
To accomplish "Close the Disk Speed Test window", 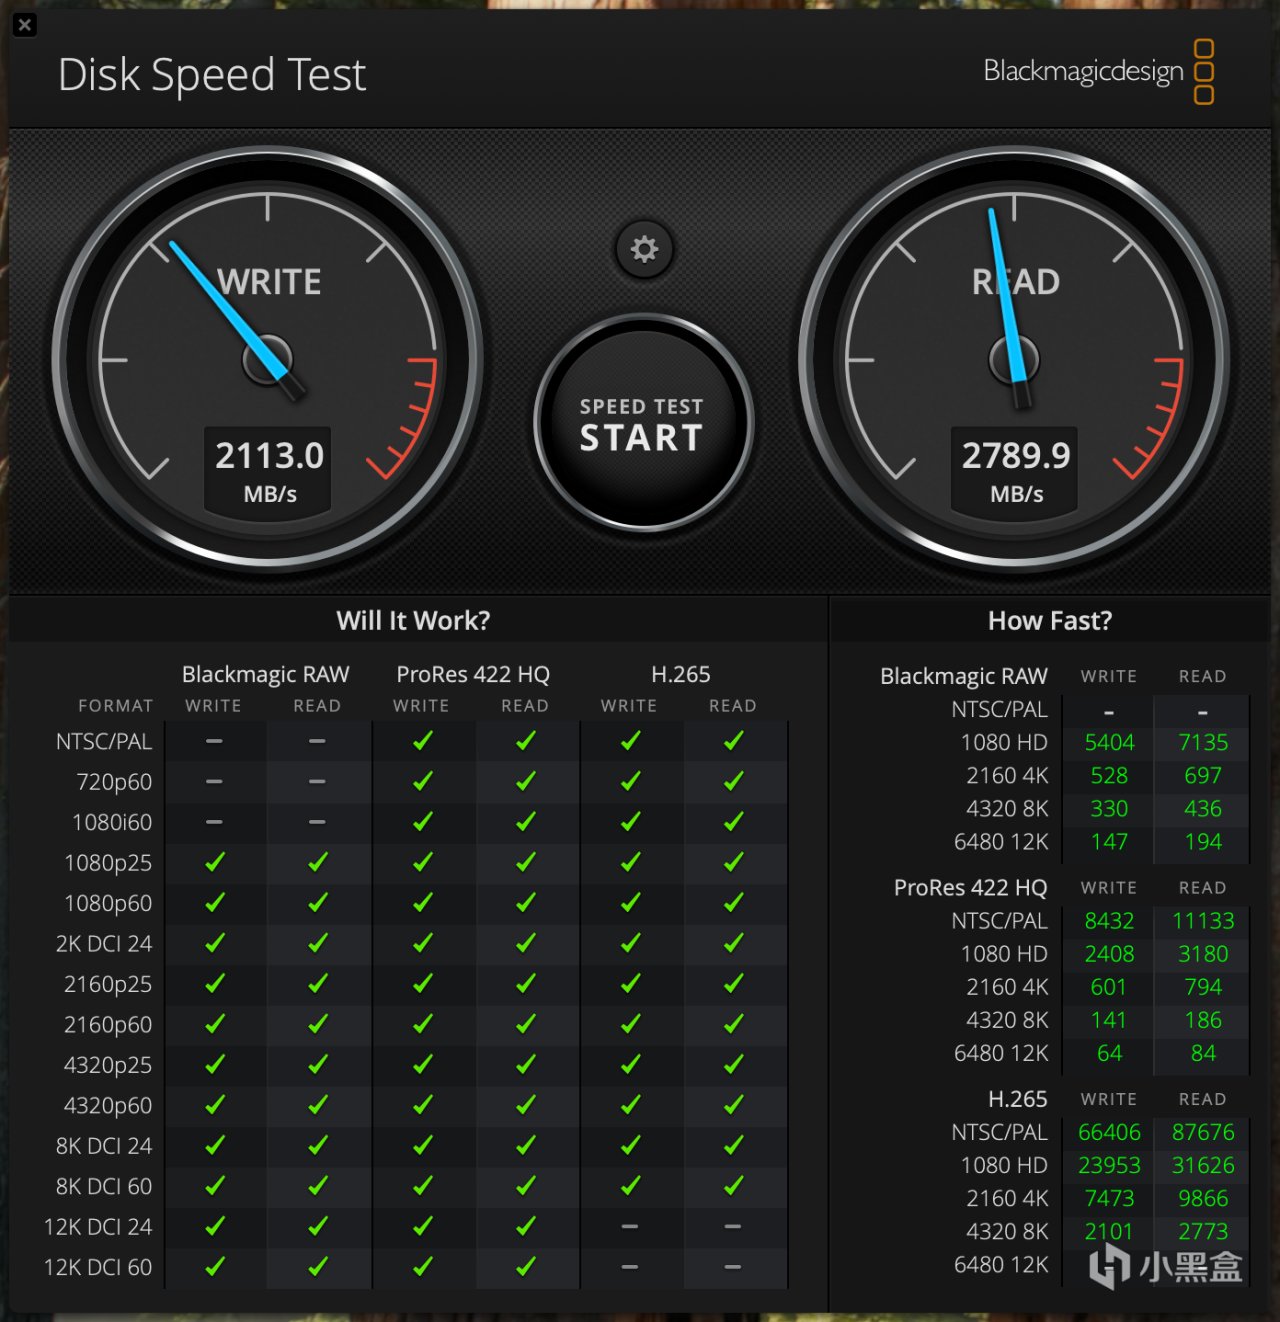I will click(25, 25).
